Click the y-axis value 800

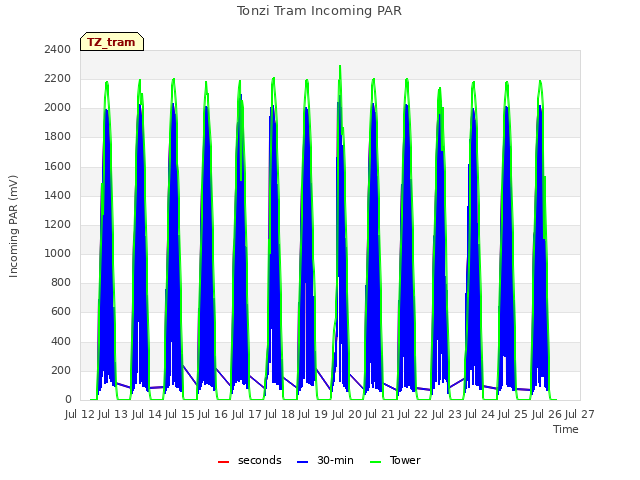pyautogui.click(x=61, y=282)
